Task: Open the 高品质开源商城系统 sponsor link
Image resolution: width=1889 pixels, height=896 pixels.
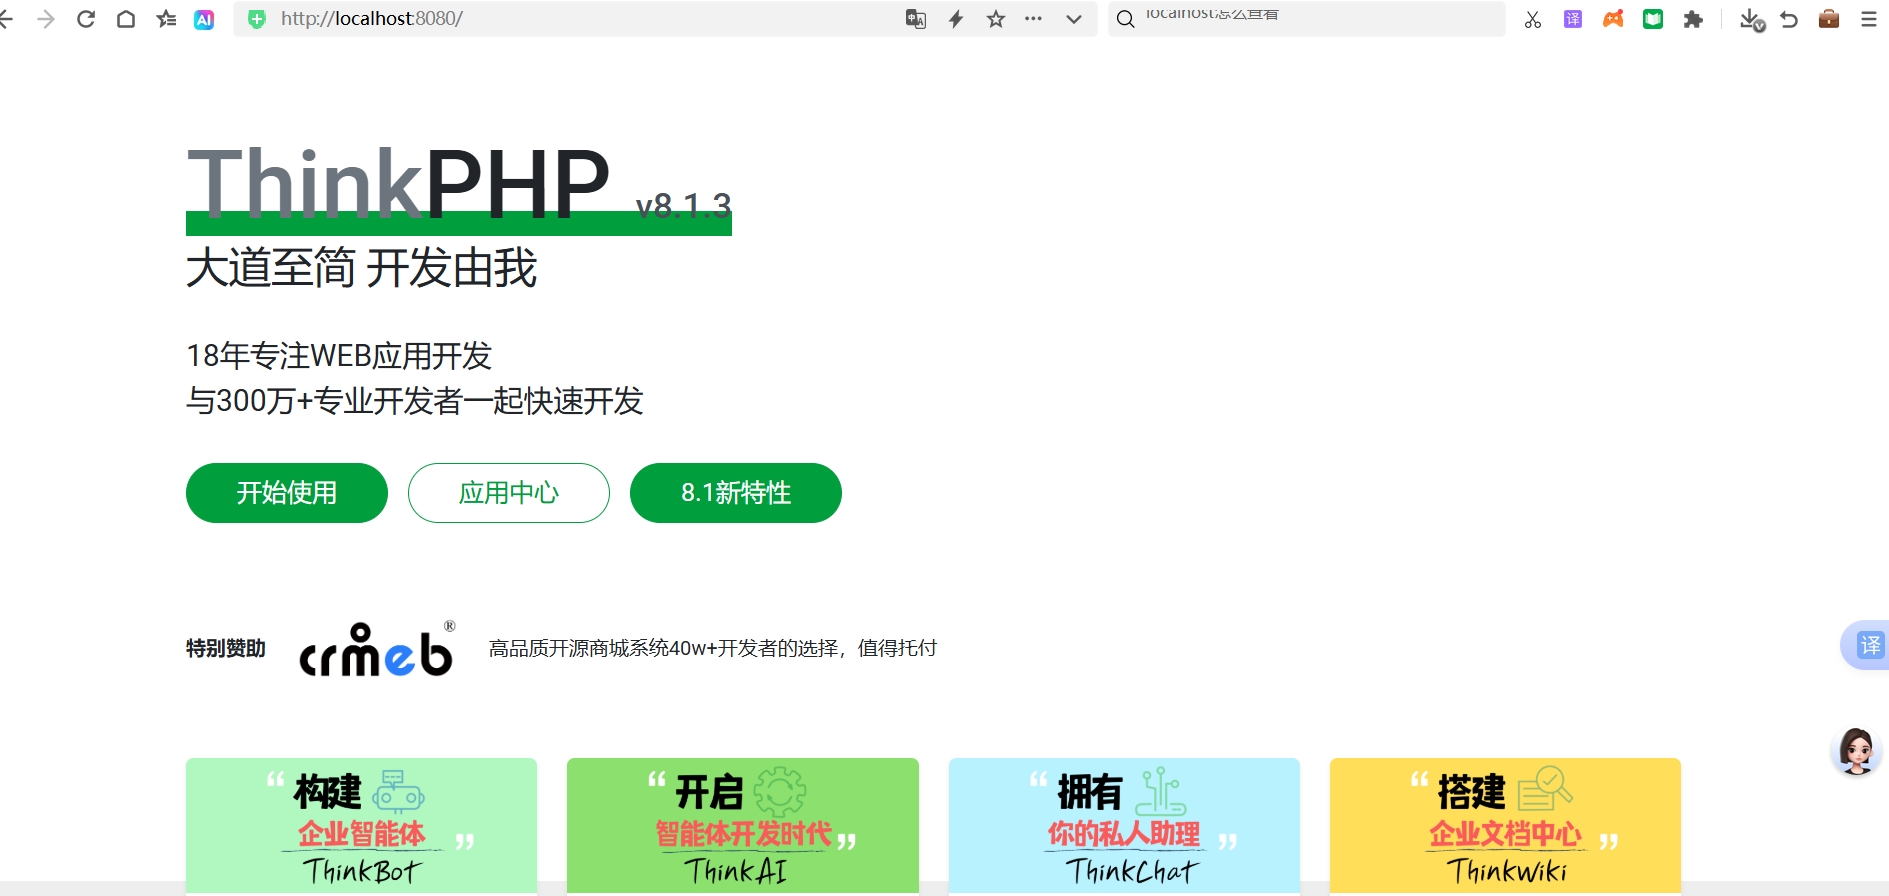Action: [x=712, y=649]
